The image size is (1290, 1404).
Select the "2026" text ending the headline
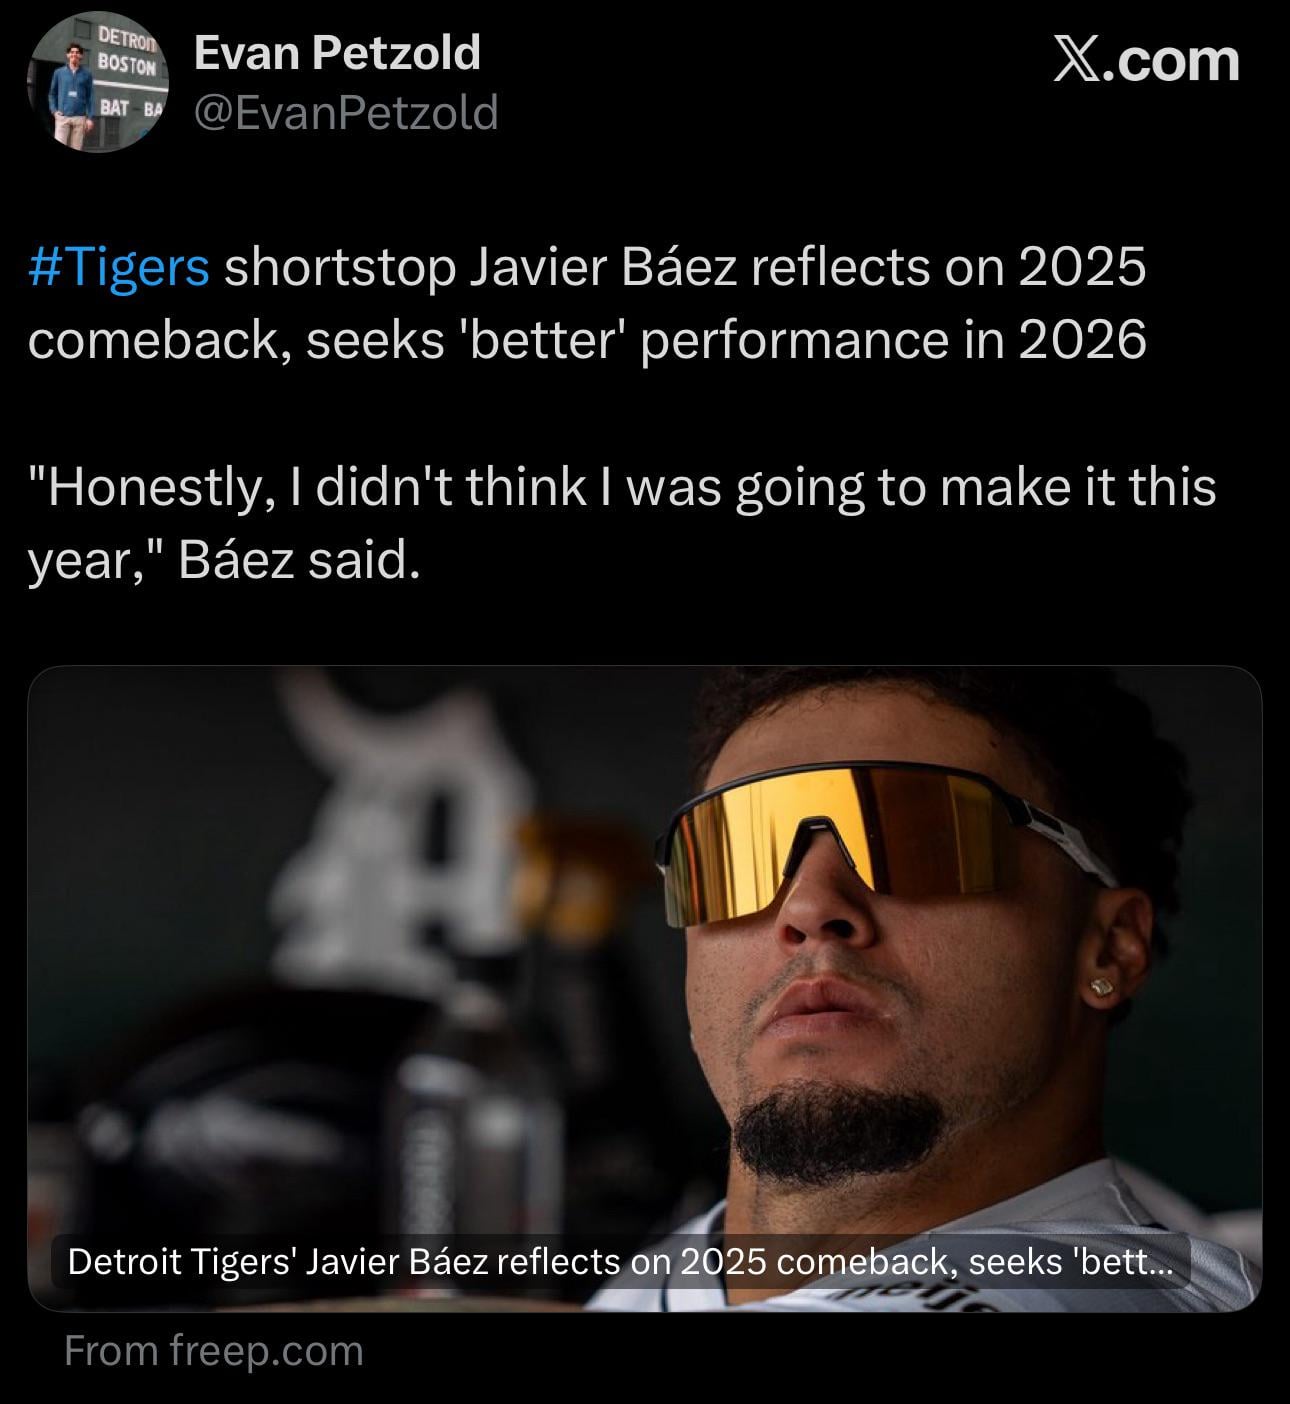point(1082,340)
